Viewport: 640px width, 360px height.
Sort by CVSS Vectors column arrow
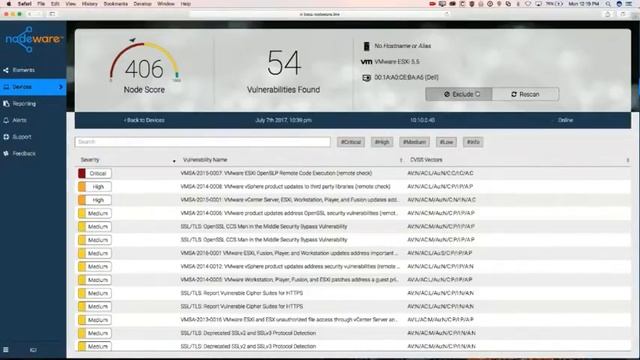pyautogui.click(x=628, y=160)
